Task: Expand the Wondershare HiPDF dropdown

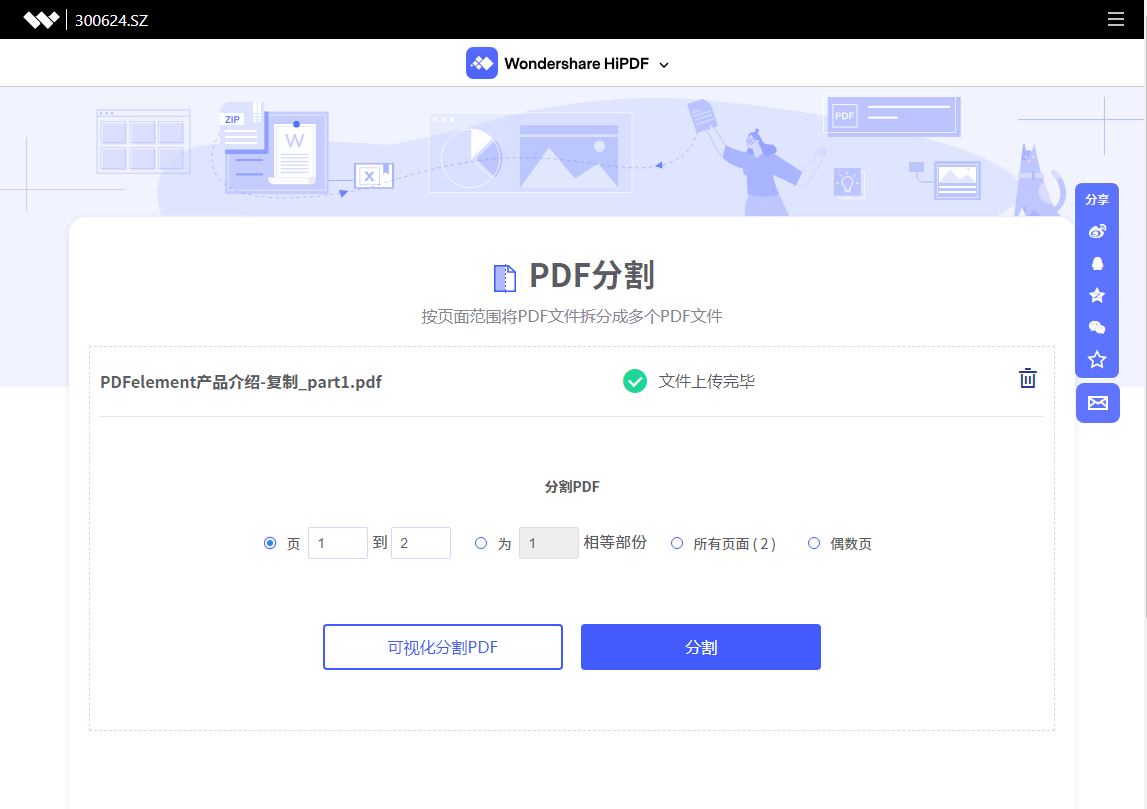Action: (664, 64)
